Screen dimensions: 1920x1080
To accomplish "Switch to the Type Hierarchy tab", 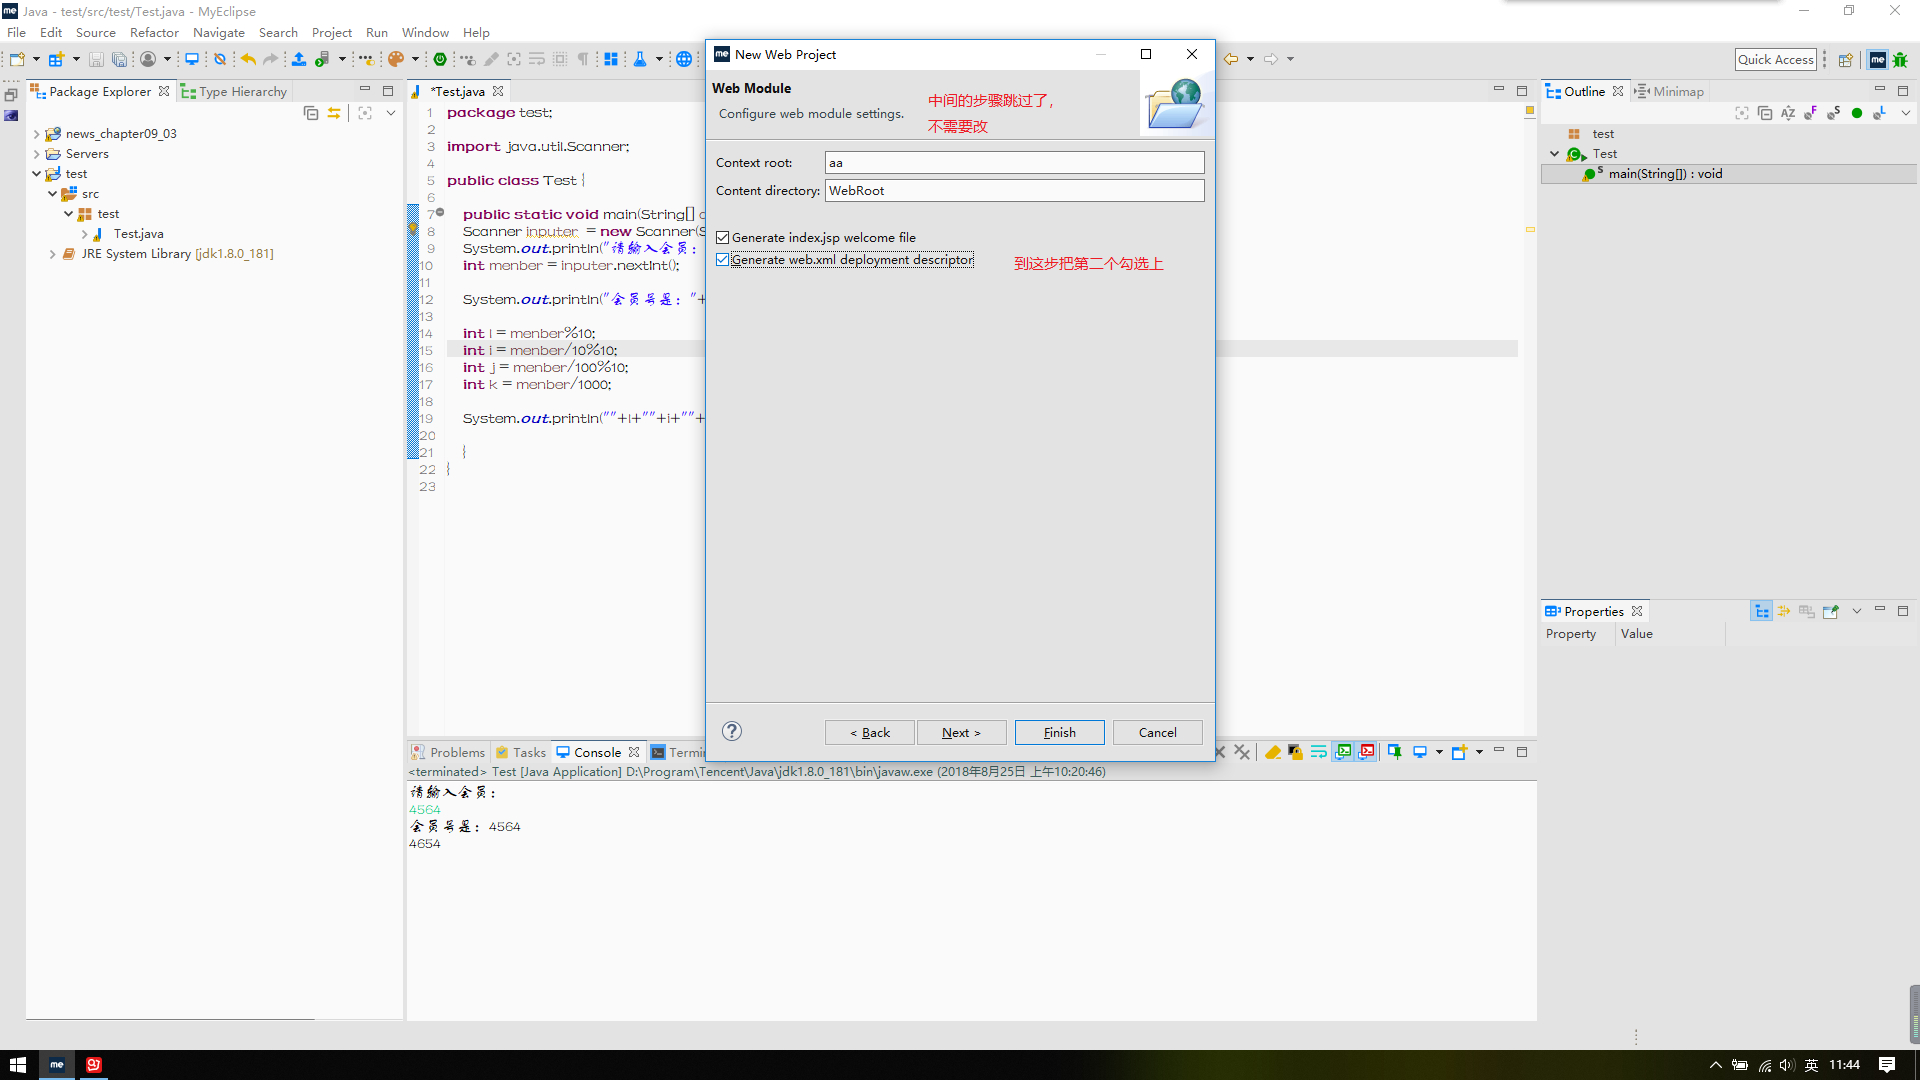I will click(241, 91).
